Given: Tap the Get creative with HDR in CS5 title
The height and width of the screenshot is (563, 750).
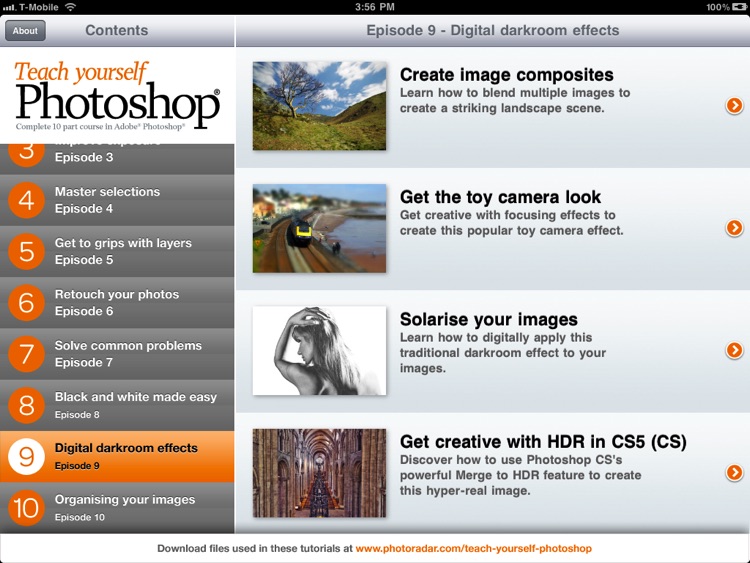Looking at the screenshot, I should (x=543, y=442).
